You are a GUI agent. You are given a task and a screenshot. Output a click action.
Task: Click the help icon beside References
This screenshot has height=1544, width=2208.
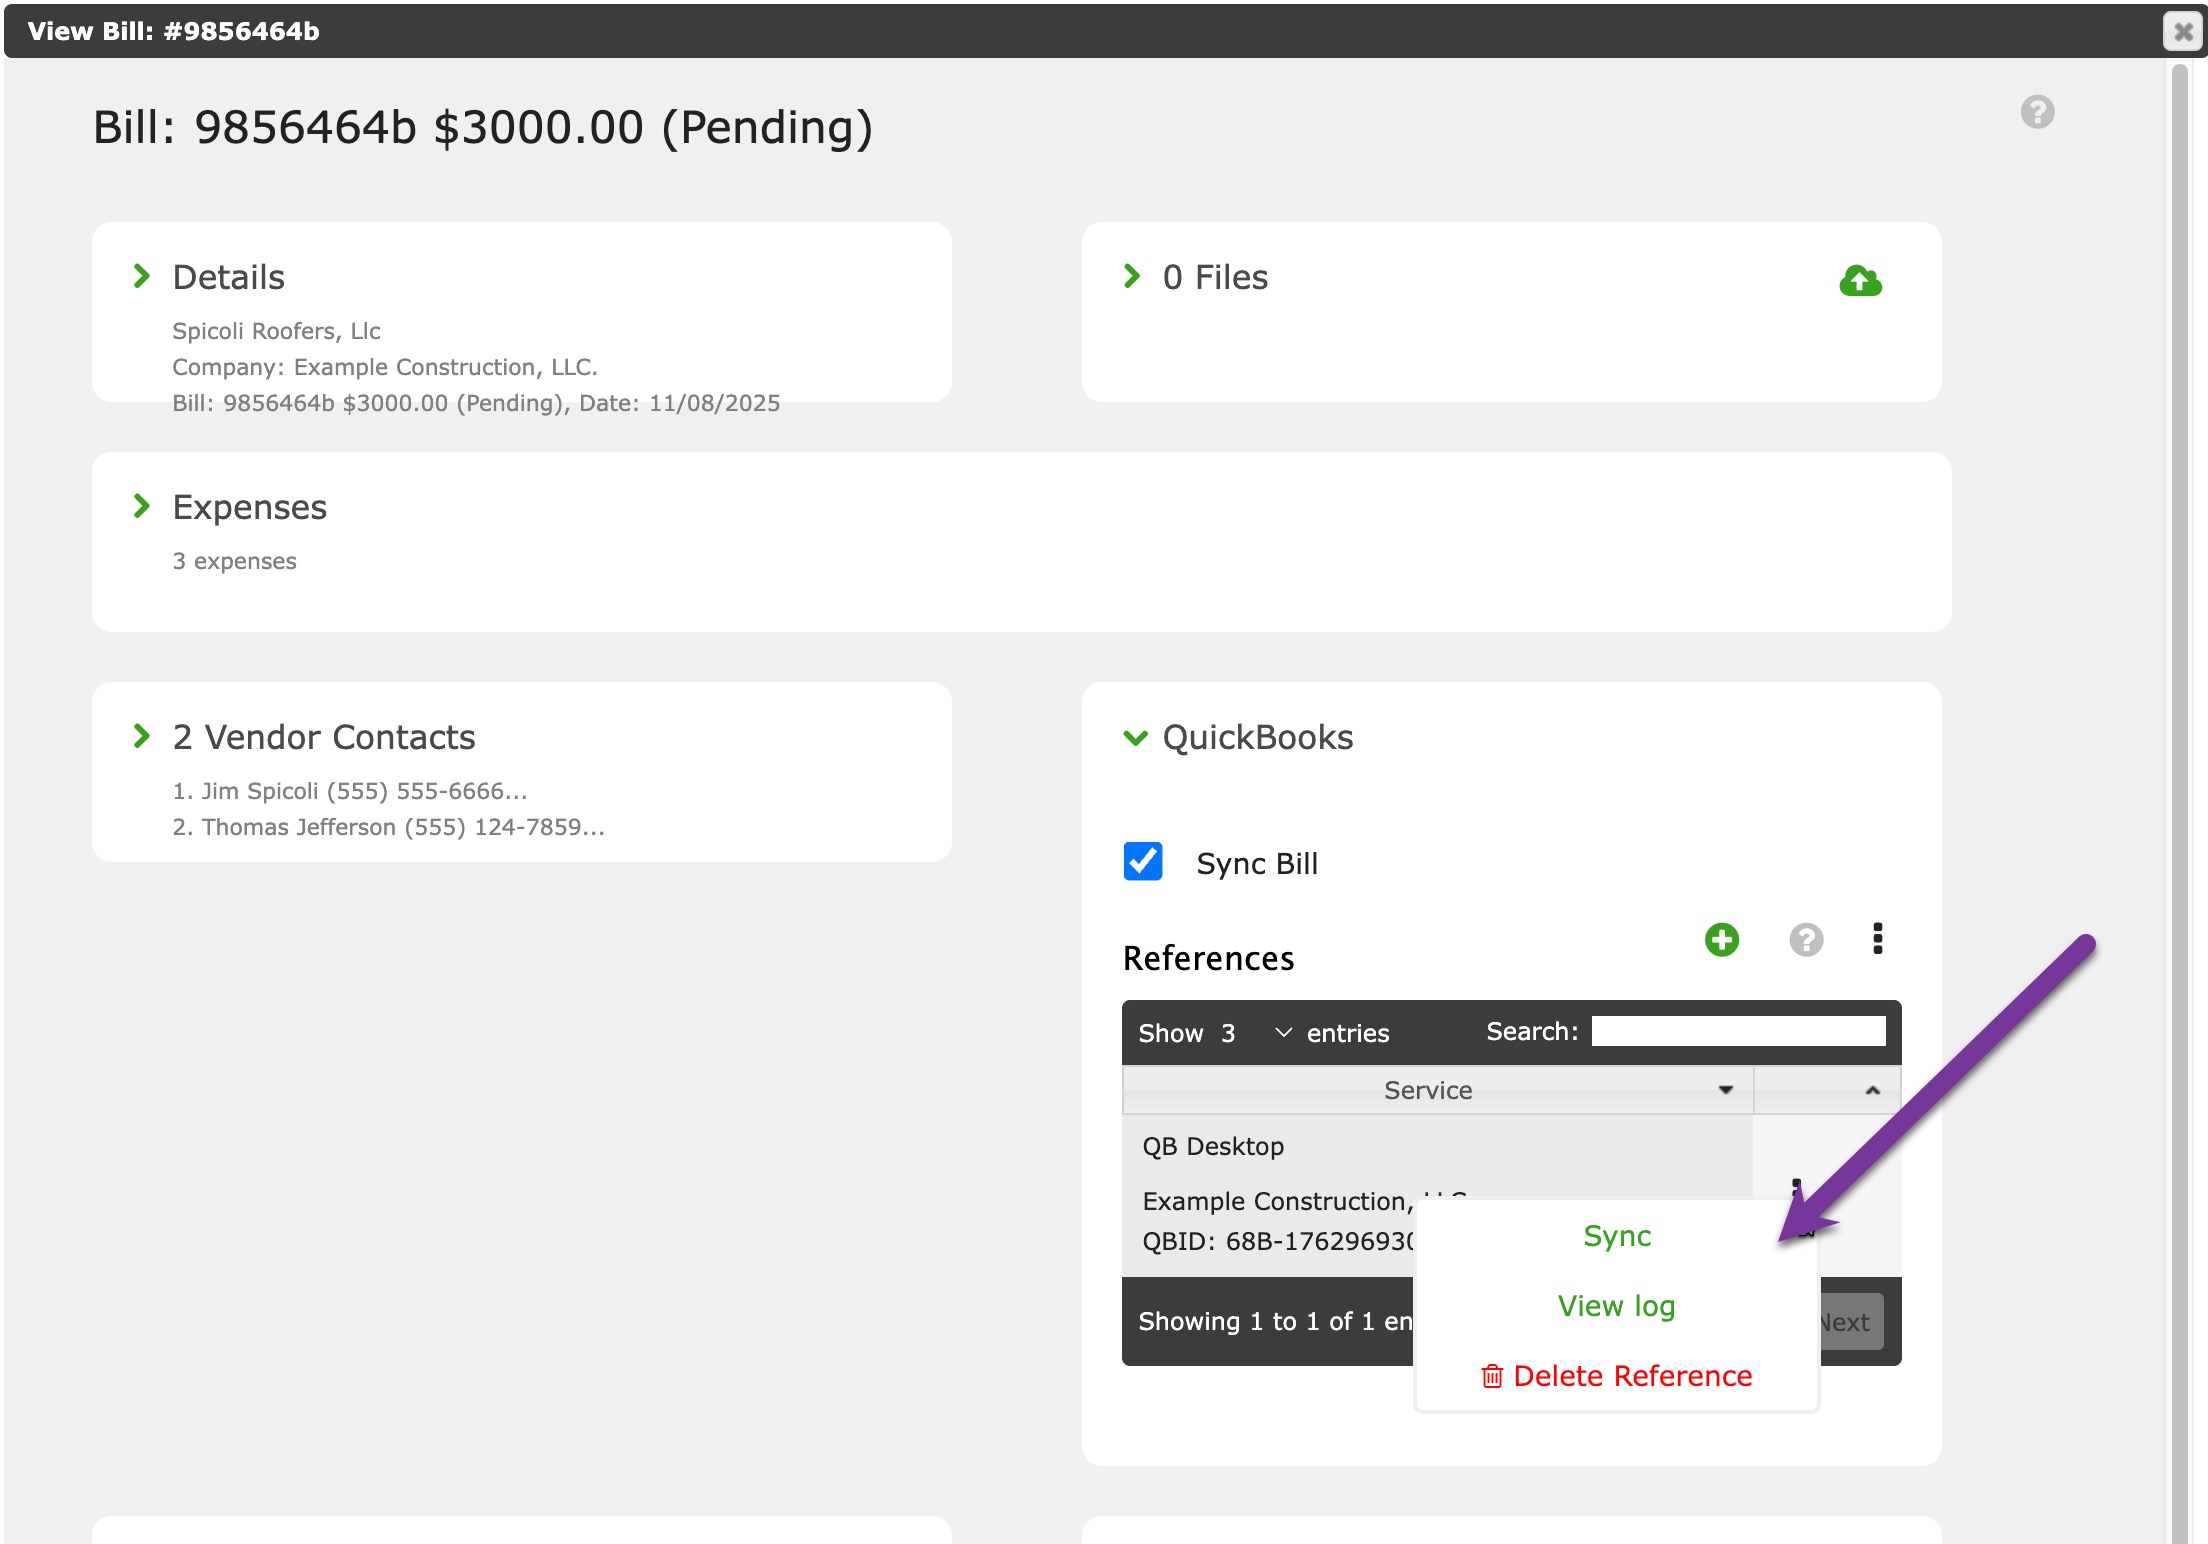pos(1805,939)
